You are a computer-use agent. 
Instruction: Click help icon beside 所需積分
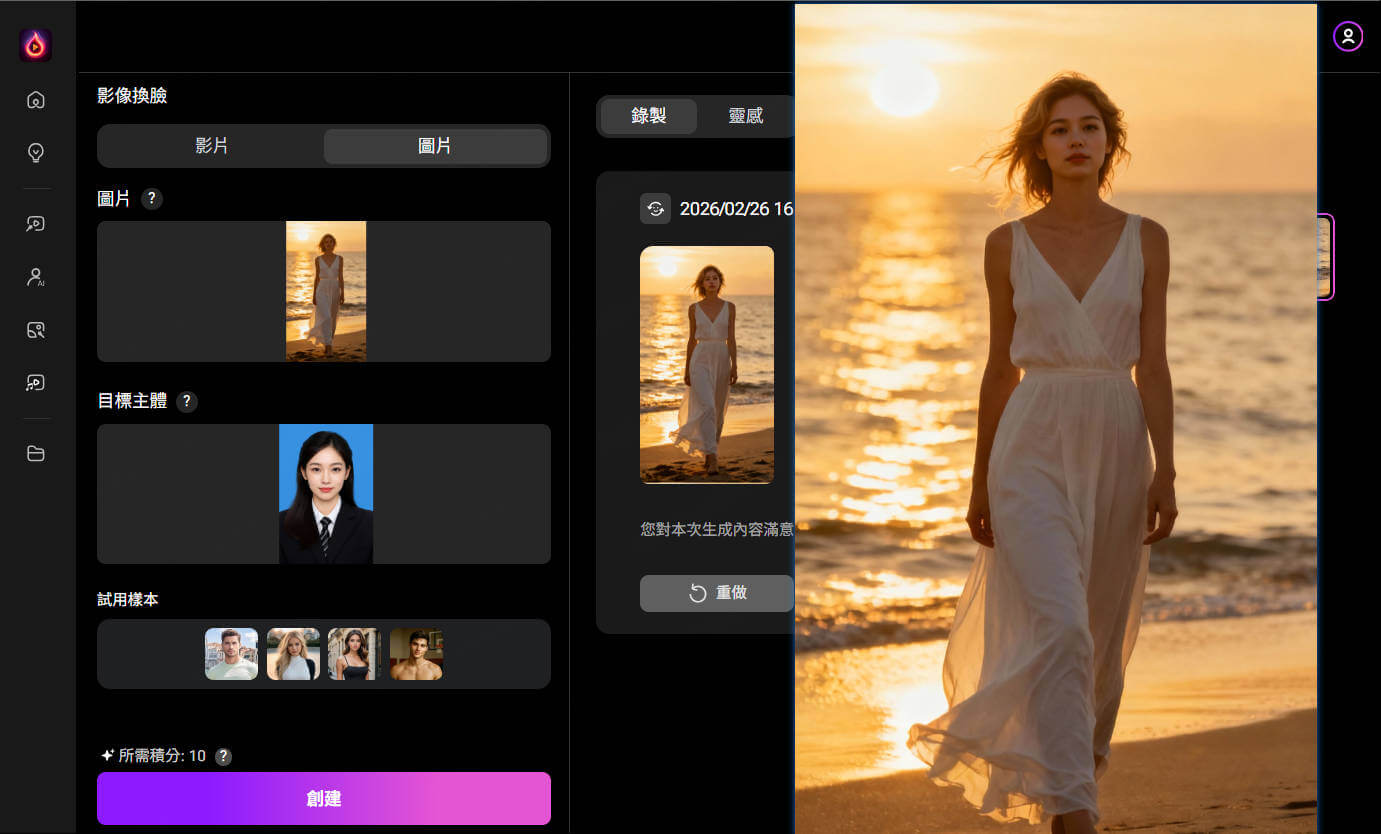pos(224,756)
